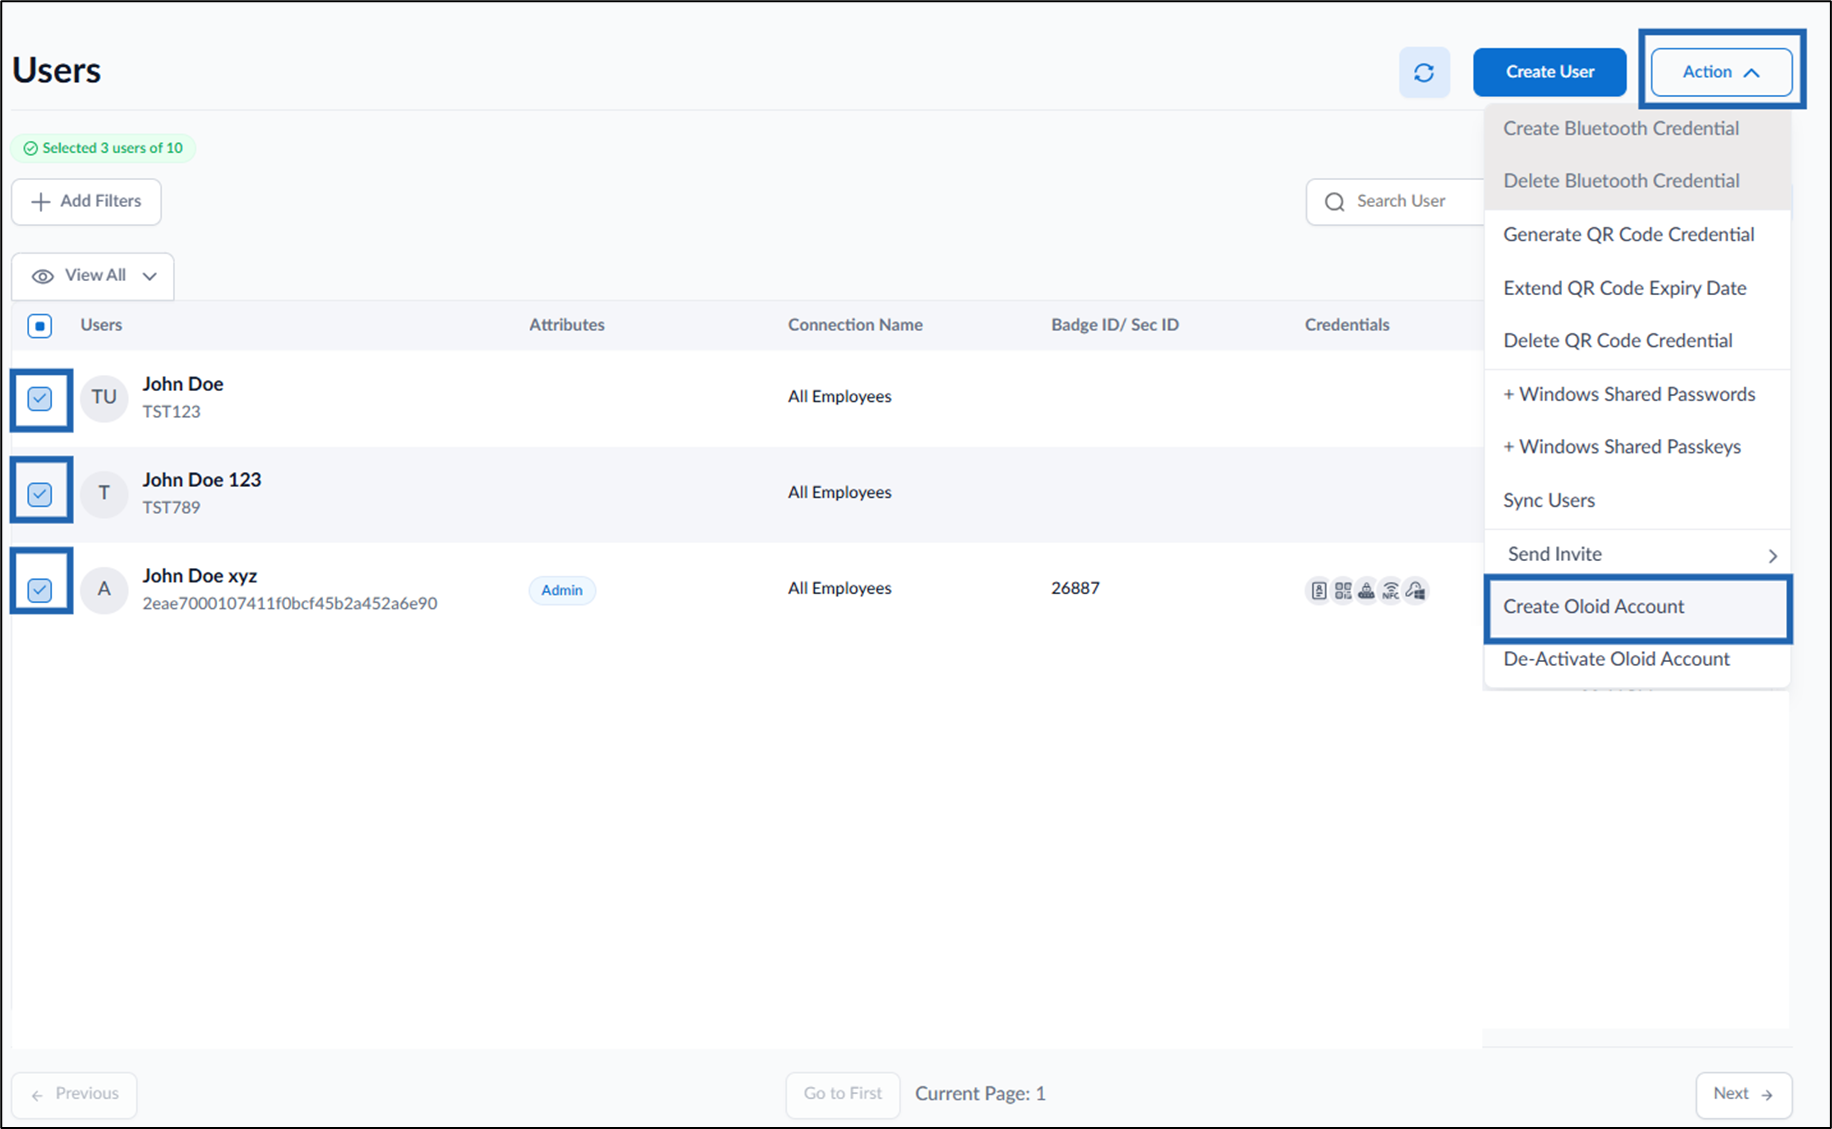Uncheck the John Doe xyz checkbox
The image size is (1832, 1129).
coord(40,590)
